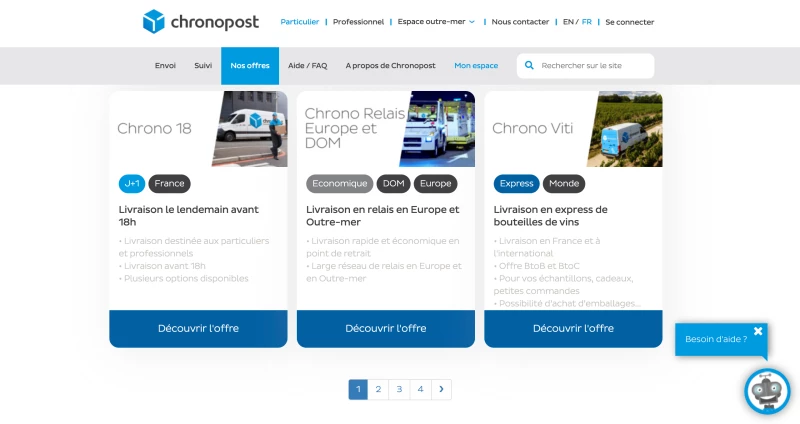
Task: Open the robot chatbot assistant
Action: point(767,392)
